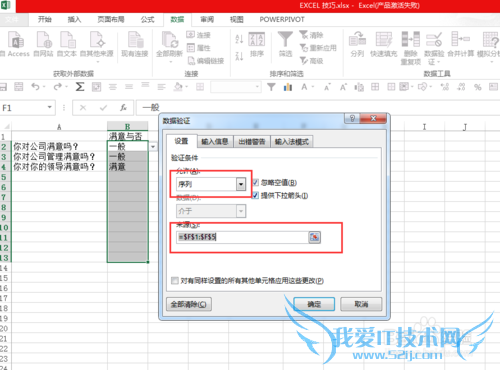Open the Review (审阅) ribbon tab

coord(207,20)
